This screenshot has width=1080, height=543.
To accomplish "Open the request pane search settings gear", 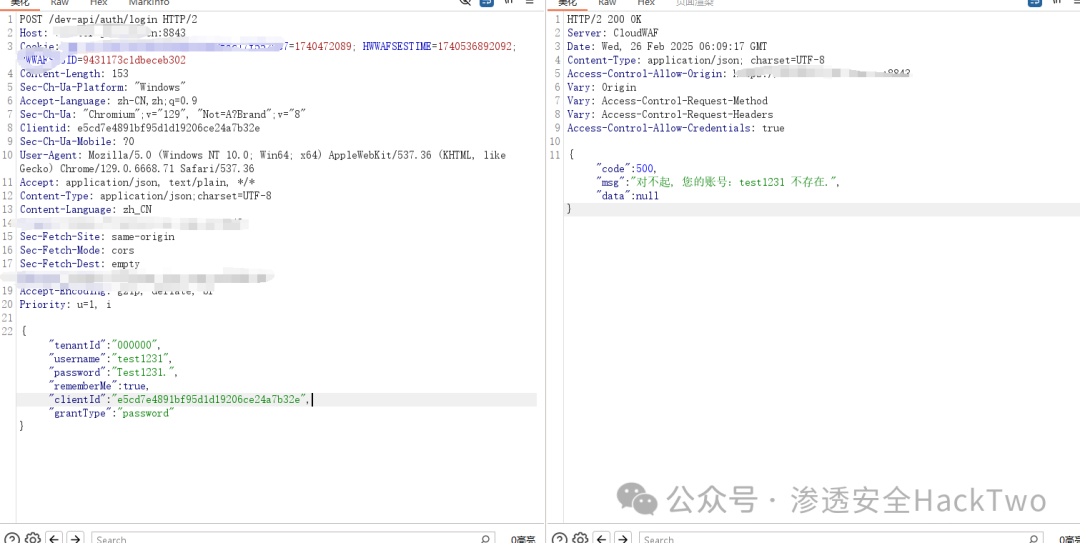I will [32, 538].
